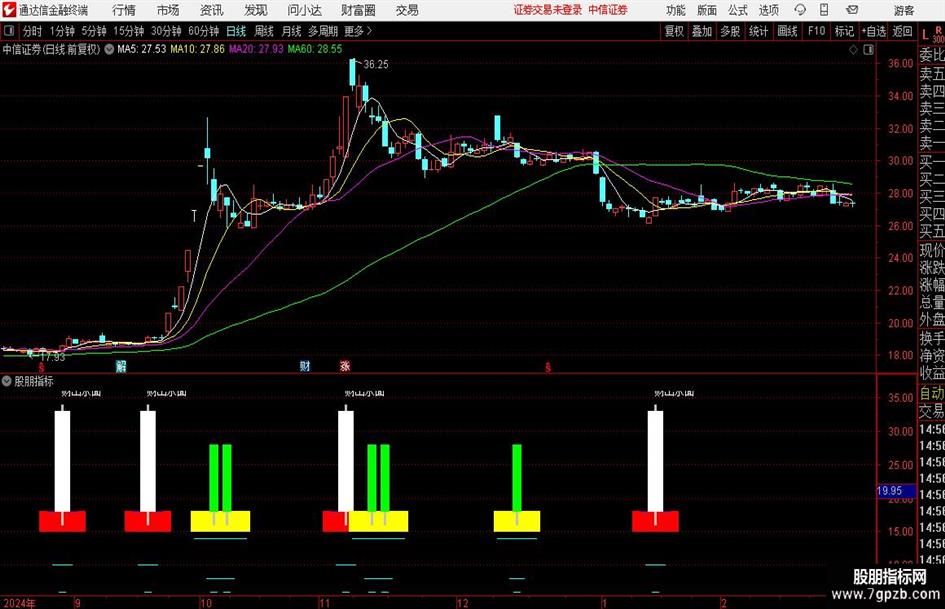Click the red R icon on right panel
The width and height of the screenshot is (945, 609).
coord(938,30)
